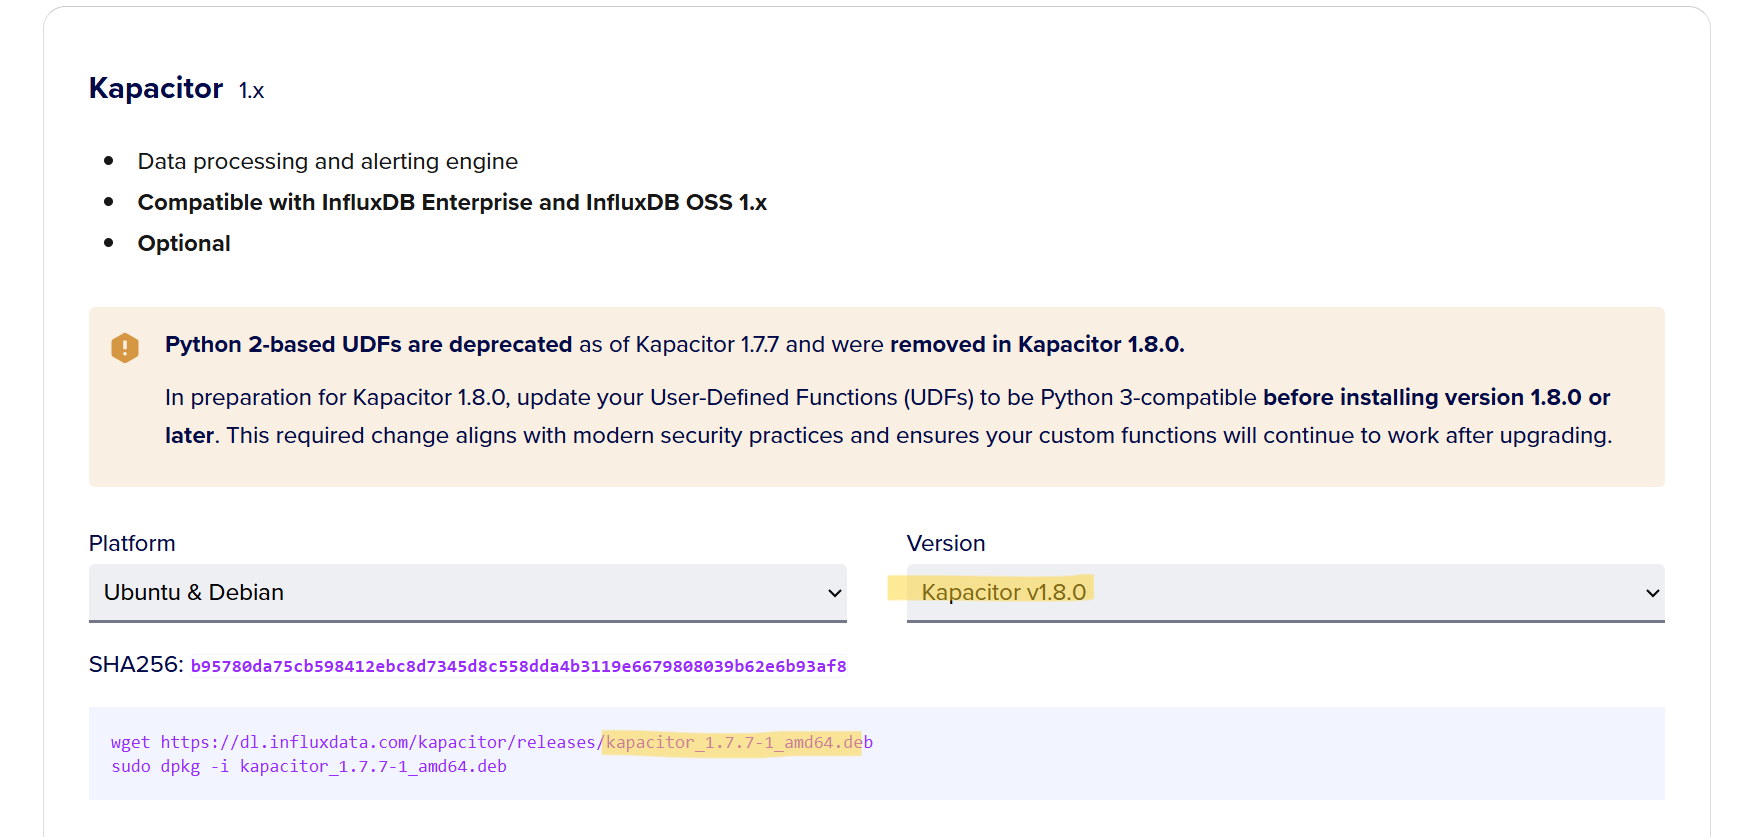Click the Compatible with InfluxDB Enterprise bullet
Screen dimensions: 1762x837
[x=452, y=202]
